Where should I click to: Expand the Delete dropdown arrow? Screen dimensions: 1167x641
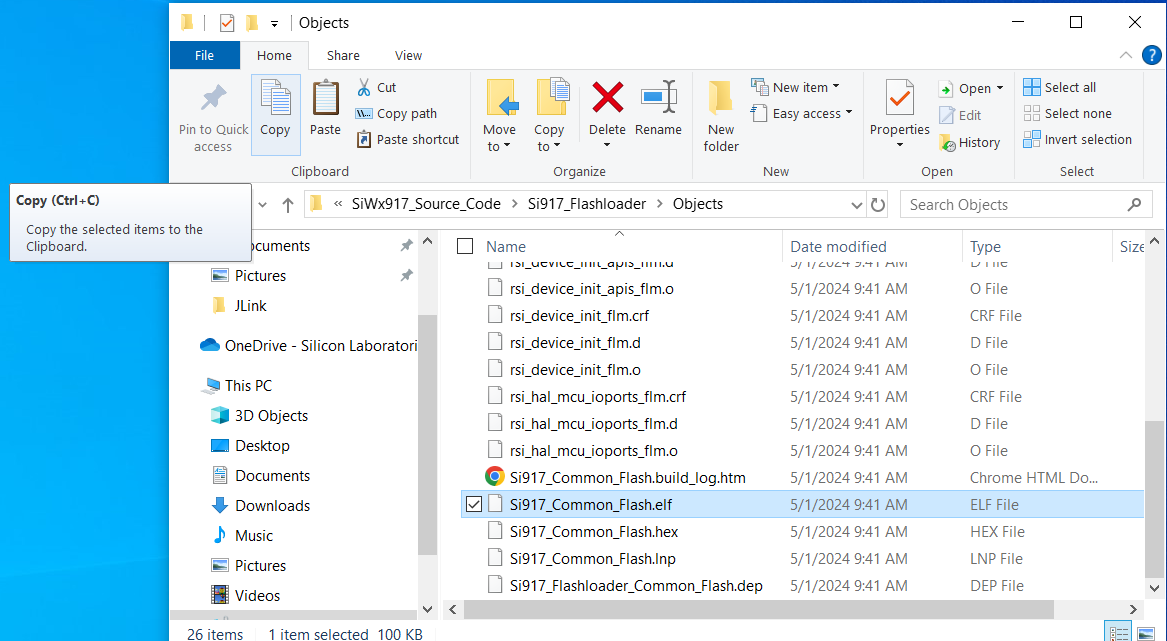[607, 145]
